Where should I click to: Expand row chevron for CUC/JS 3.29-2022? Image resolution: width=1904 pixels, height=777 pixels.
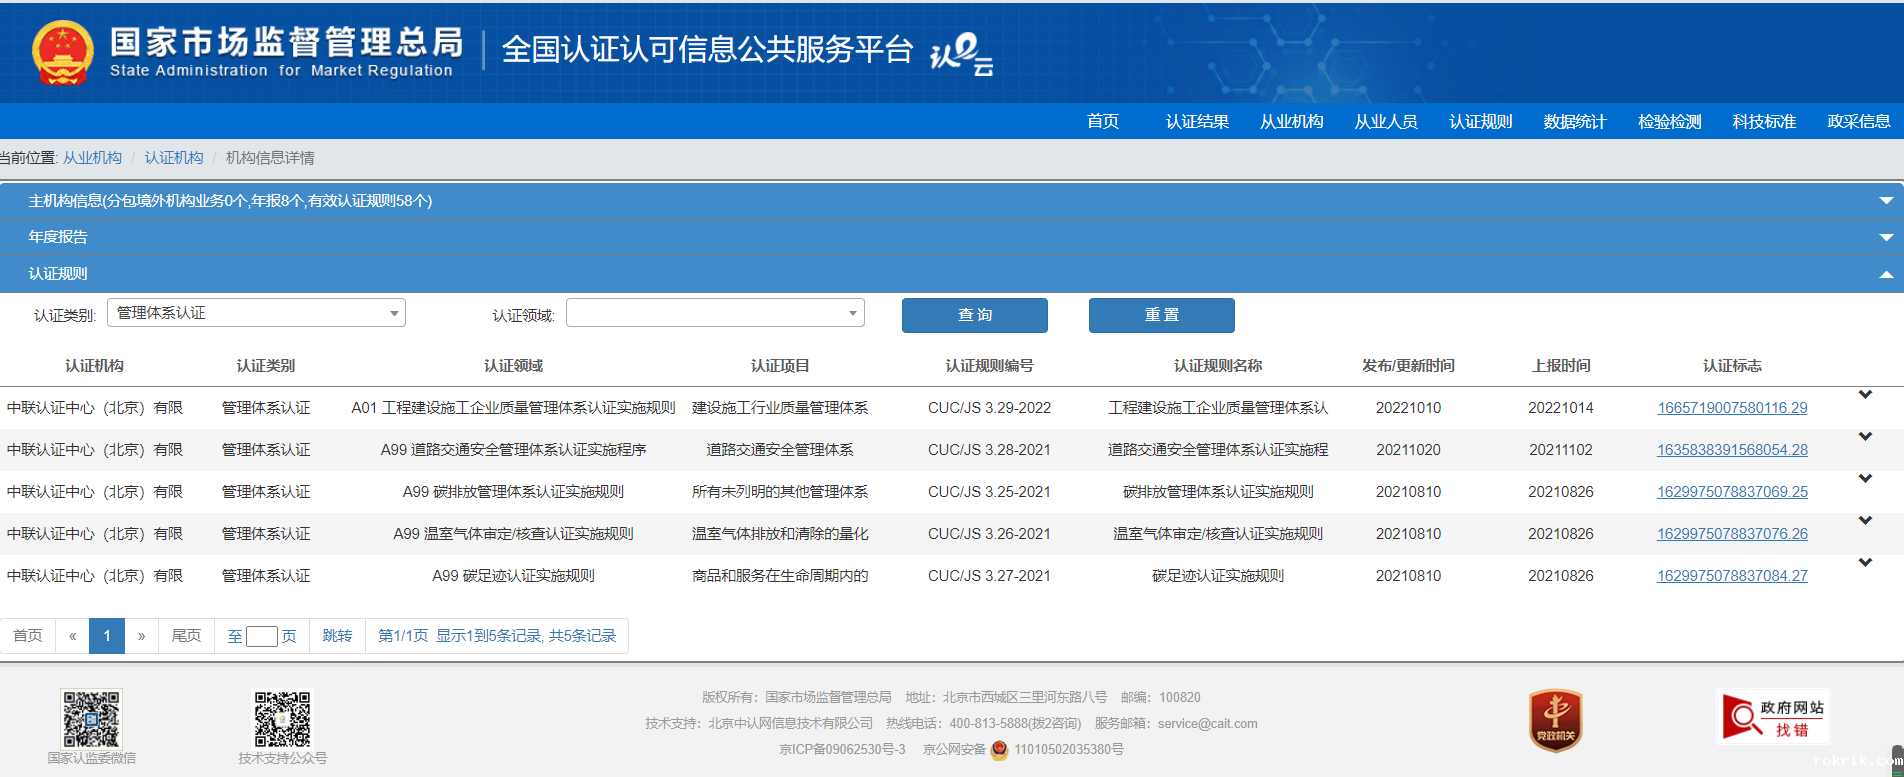point(1865,395)
